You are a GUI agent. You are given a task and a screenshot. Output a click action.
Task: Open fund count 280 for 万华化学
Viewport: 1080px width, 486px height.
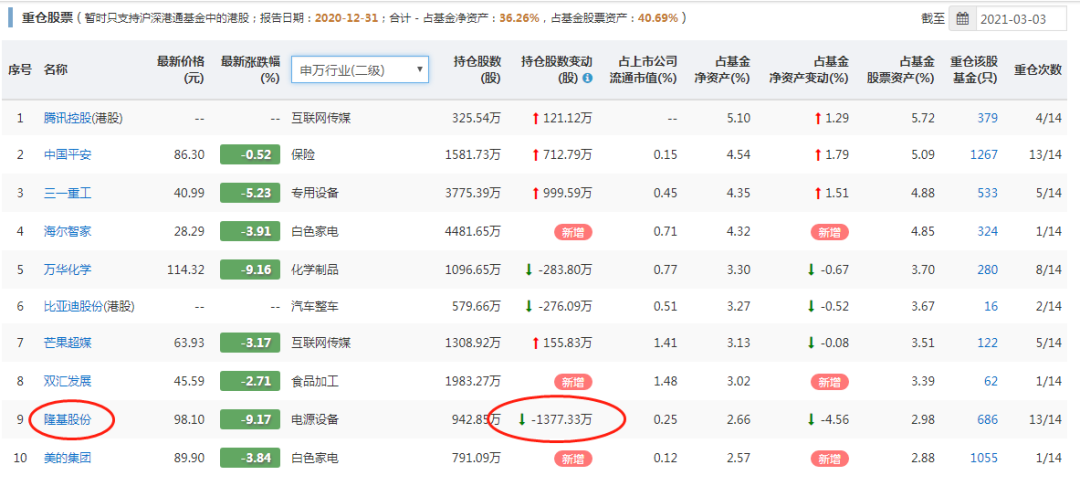(987, 269)
